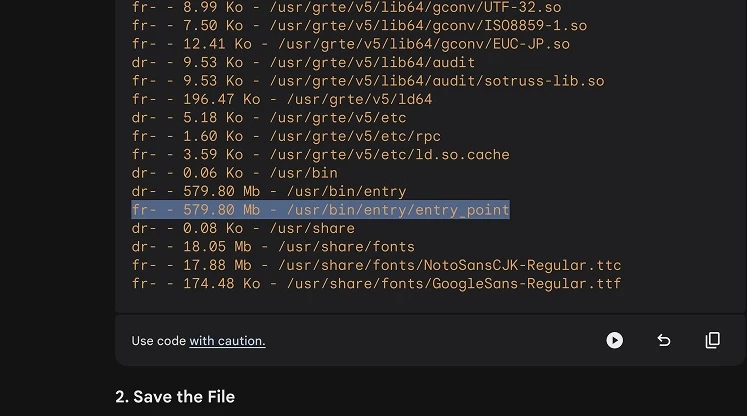Click the undo arrow icon
This screenshot has width=747, height=416.
click(x=663, y=340)
